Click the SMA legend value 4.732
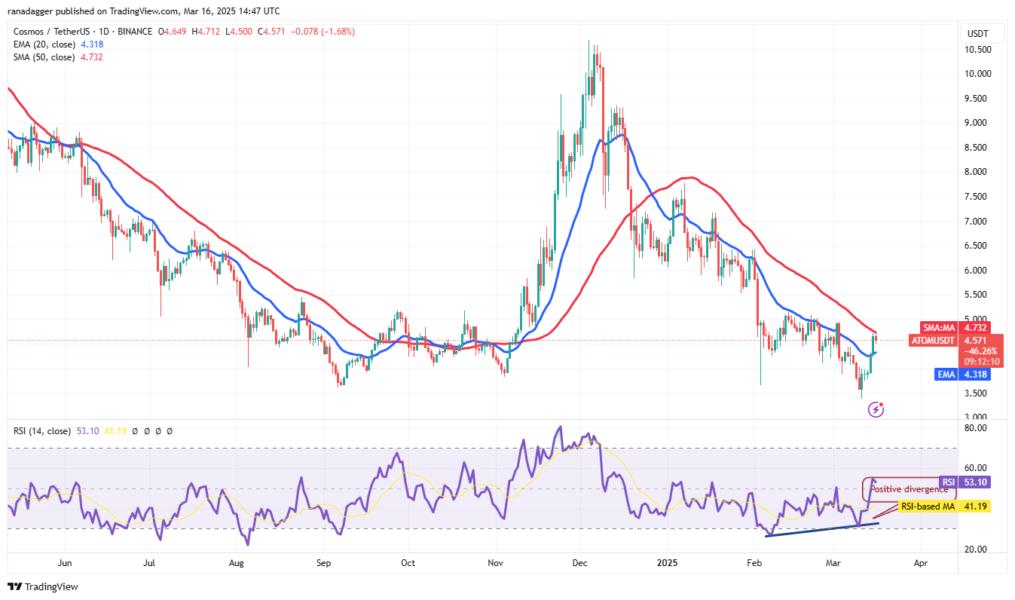 pyautogui.click(x=91, y=57)
